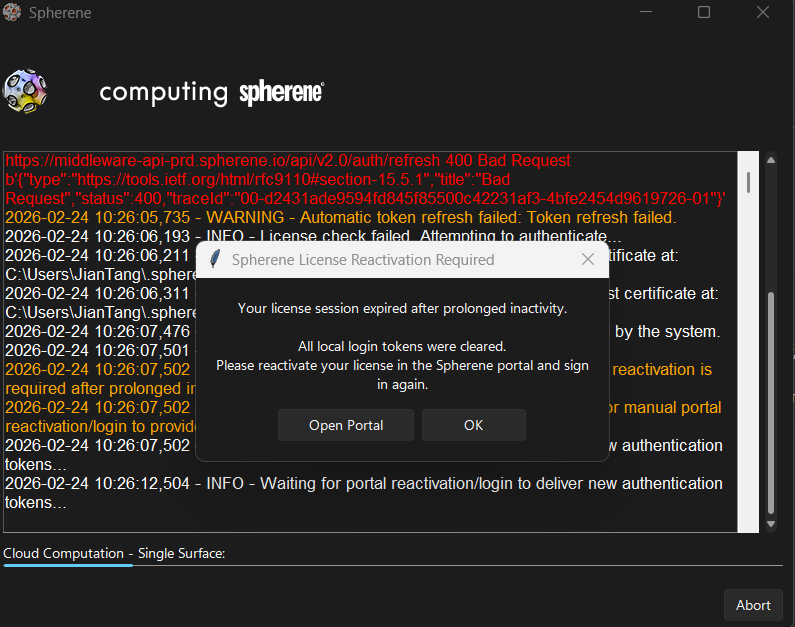Click the 'Automatic token refresh failed' warning line

[340, 217]
